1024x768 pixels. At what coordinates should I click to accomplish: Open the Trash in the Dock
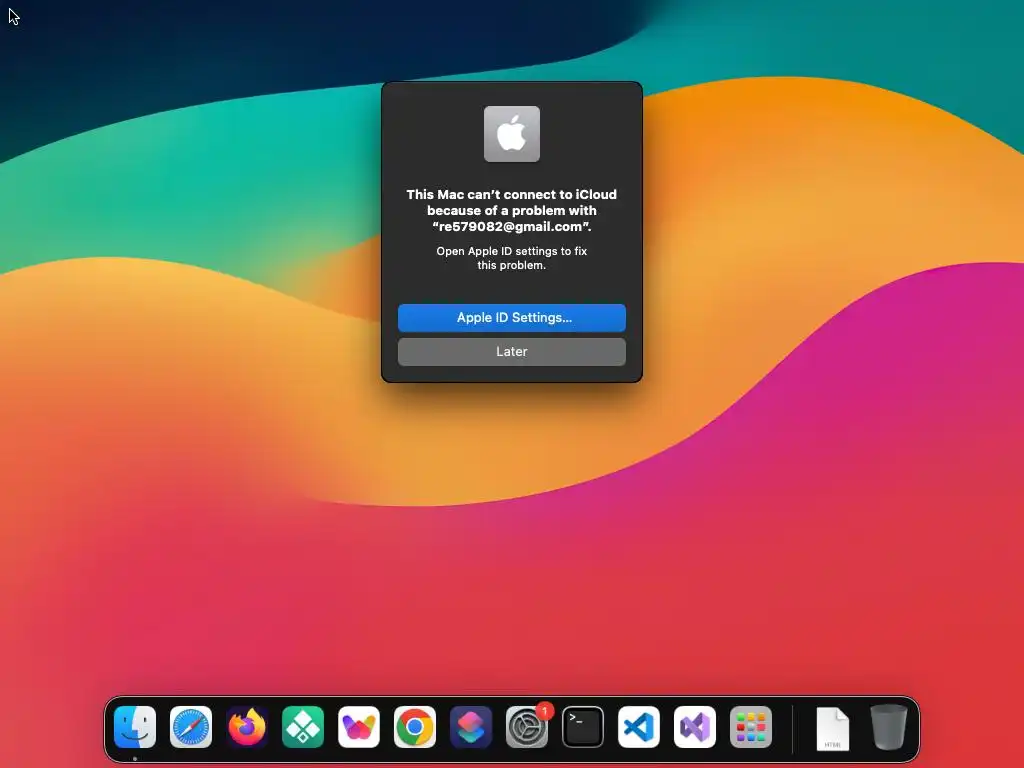pos(889,727)
